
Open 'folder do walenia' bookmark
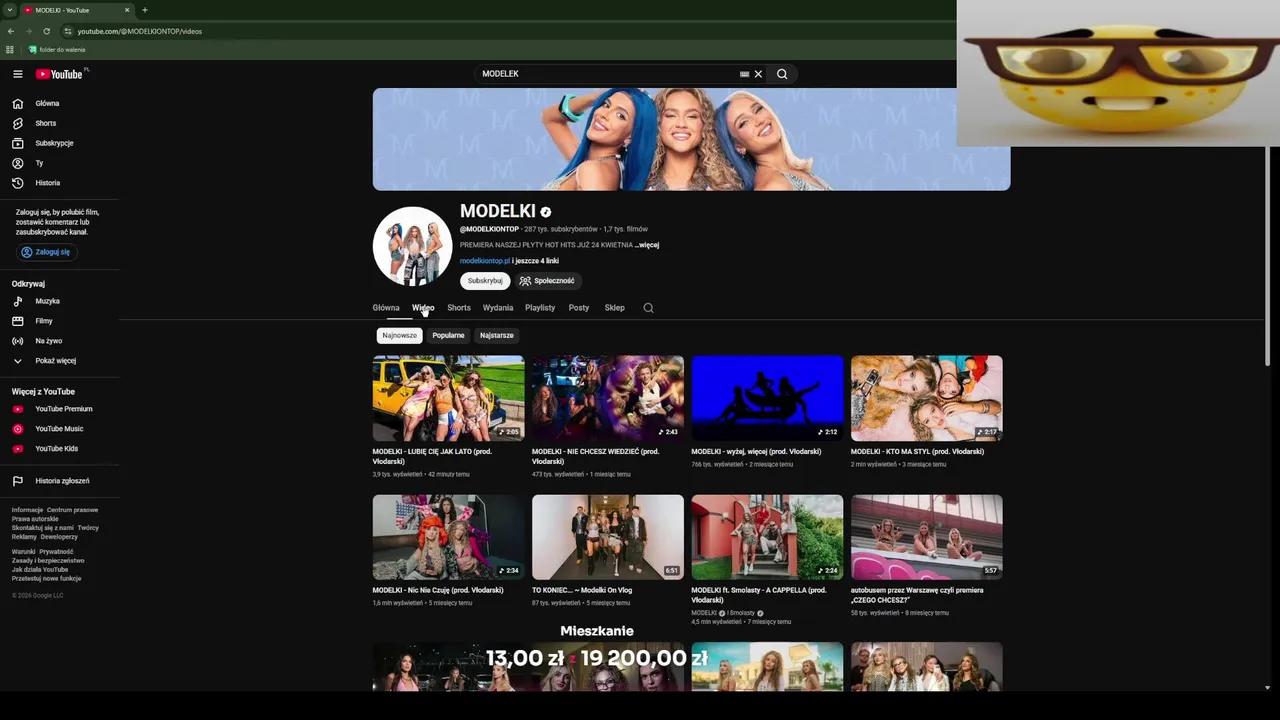pos(57,50)
